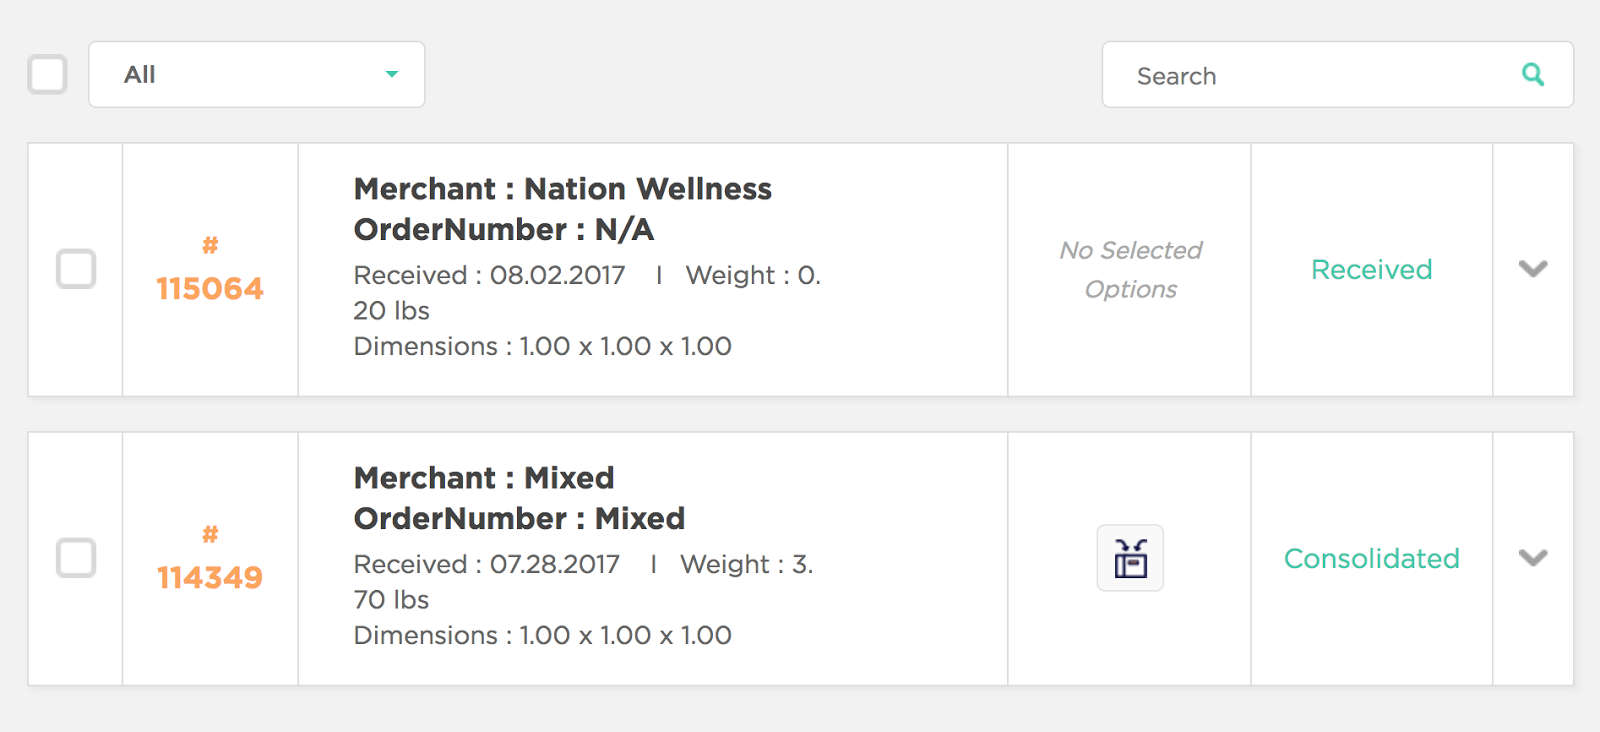Click the OrderNumber : Mixed line
The height and width of the screenshot is (732, 1600).
pyautogui.click(x=520, y=519)
